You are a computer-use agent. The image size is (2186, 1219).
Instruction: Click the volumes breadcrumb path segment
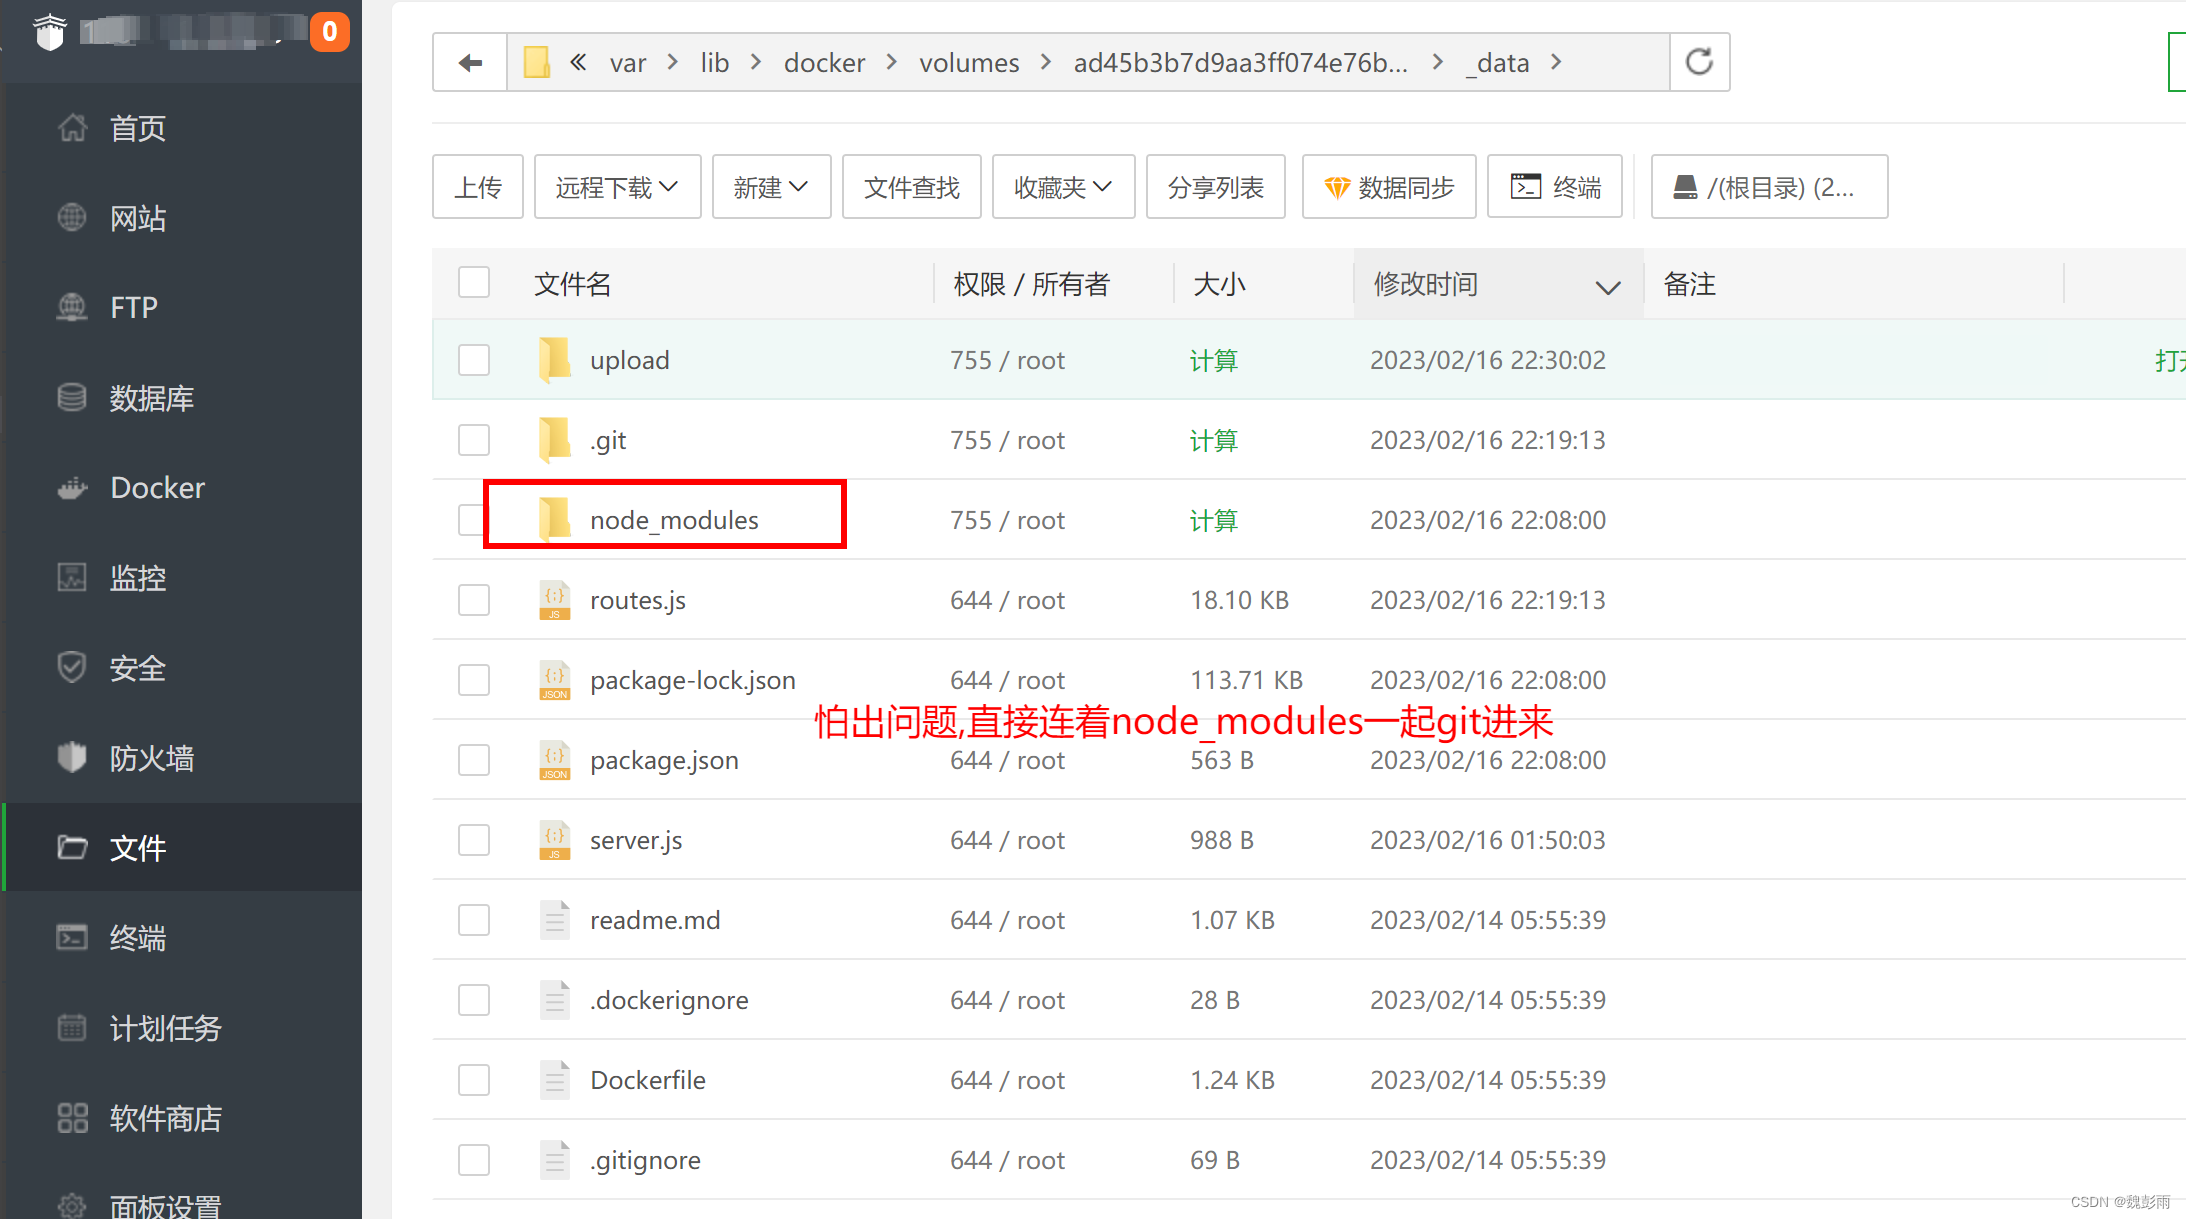[969, 63]
